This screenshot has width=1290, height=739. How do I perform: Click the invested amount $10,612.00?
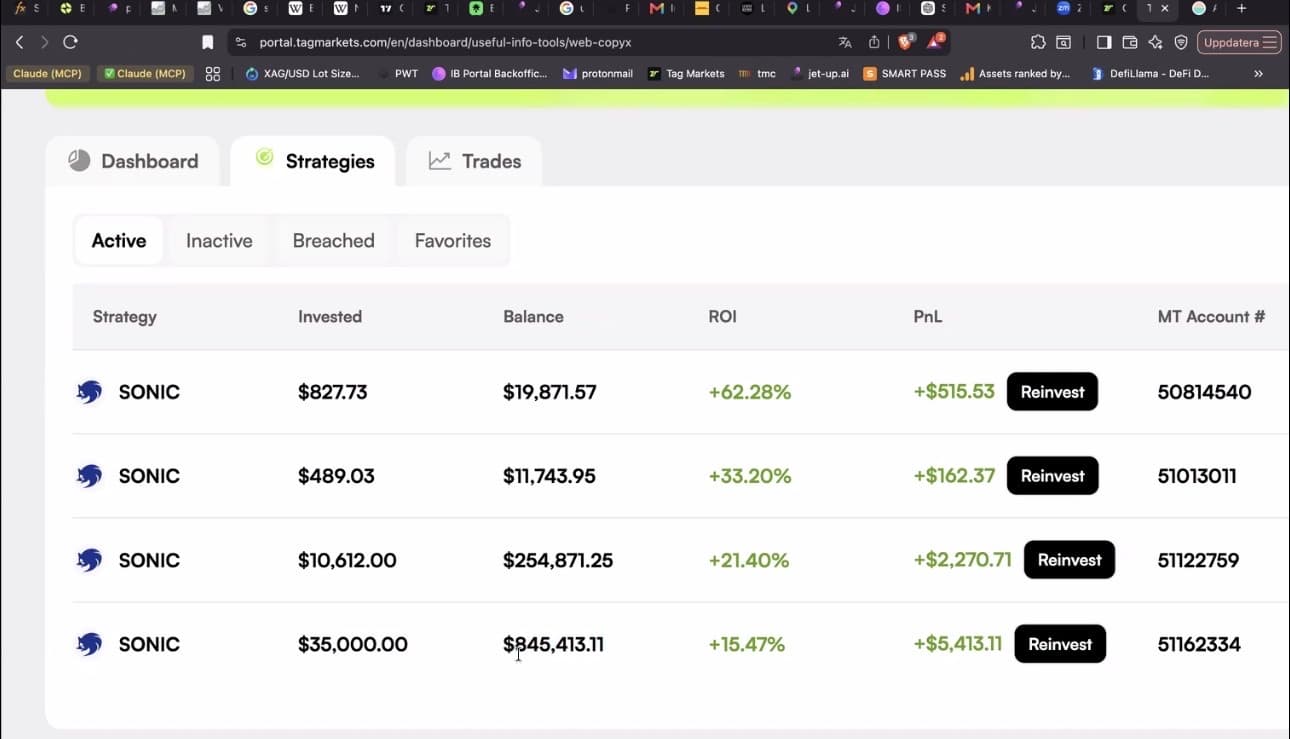pyautogui.click(x=347, y=560)
